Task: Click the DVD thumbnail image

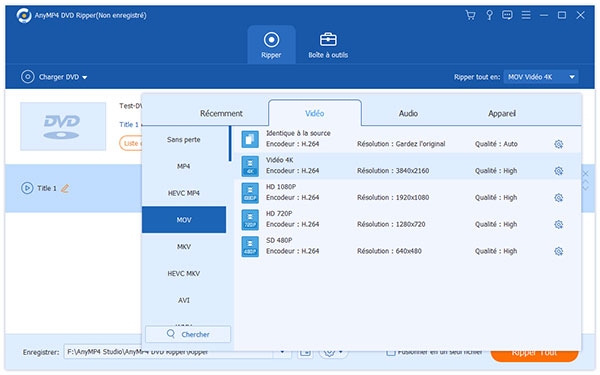Action: [63, 126]
